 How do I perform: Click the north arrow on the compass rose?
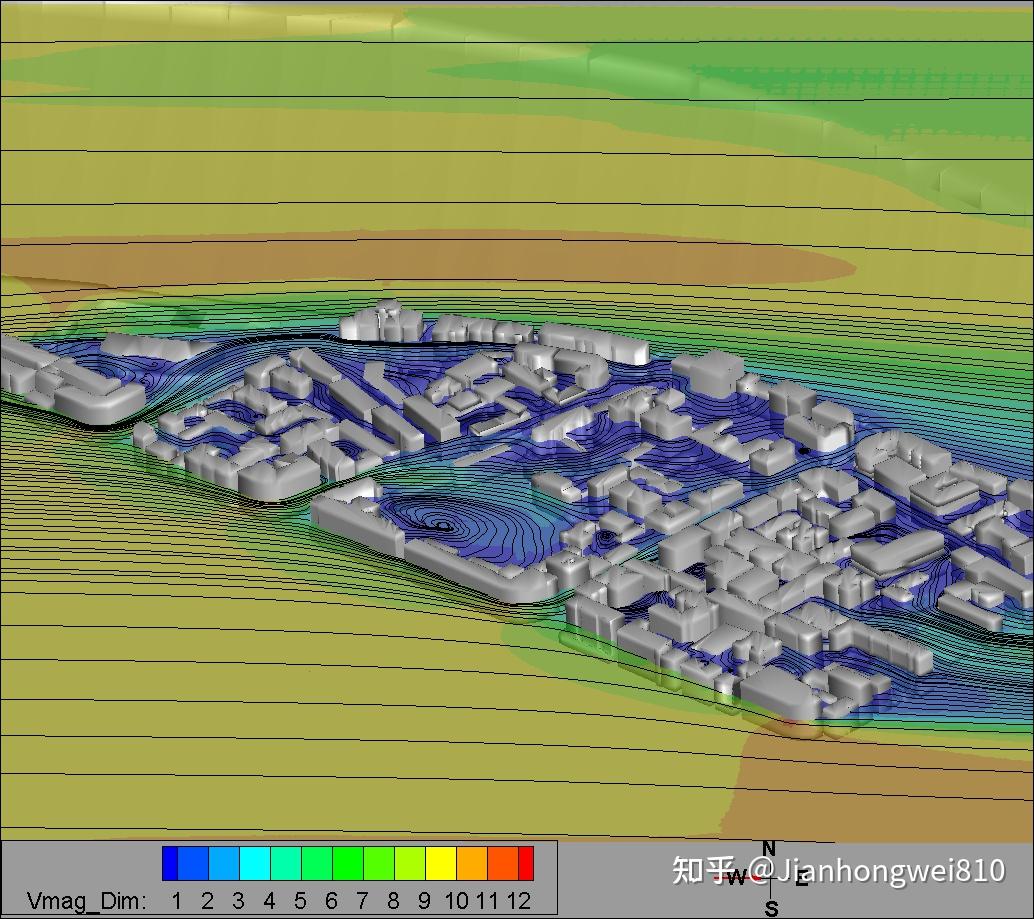click(x=768, y=847)
